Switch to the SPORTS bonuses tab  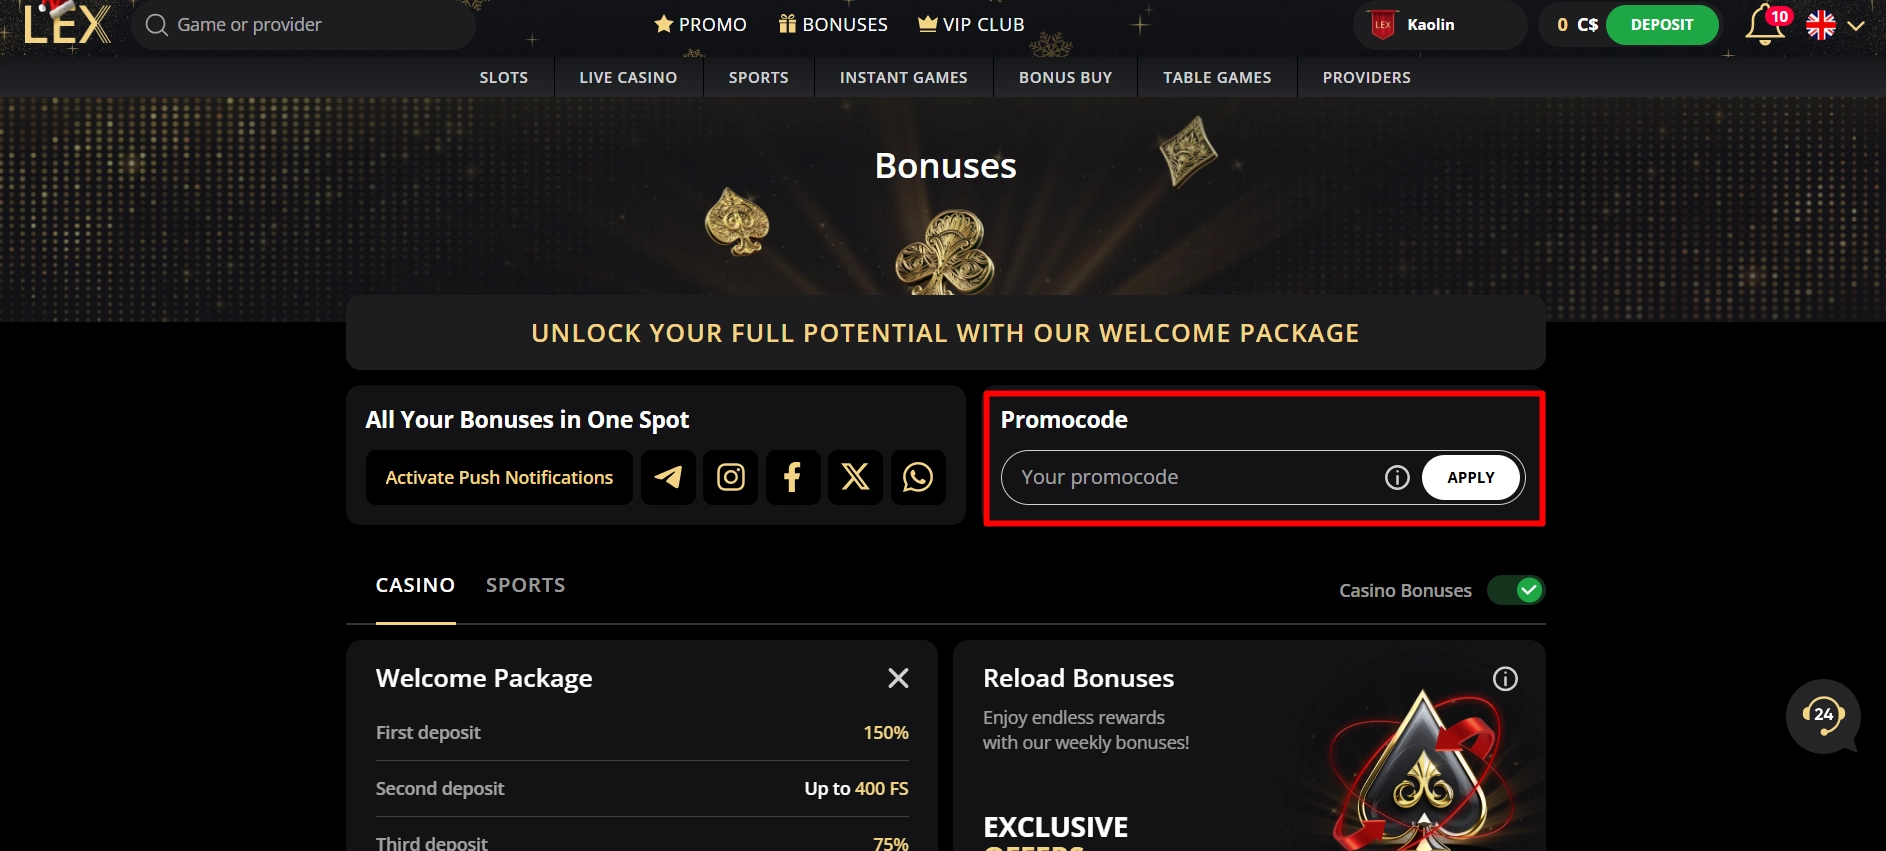[x=525, y=585]
